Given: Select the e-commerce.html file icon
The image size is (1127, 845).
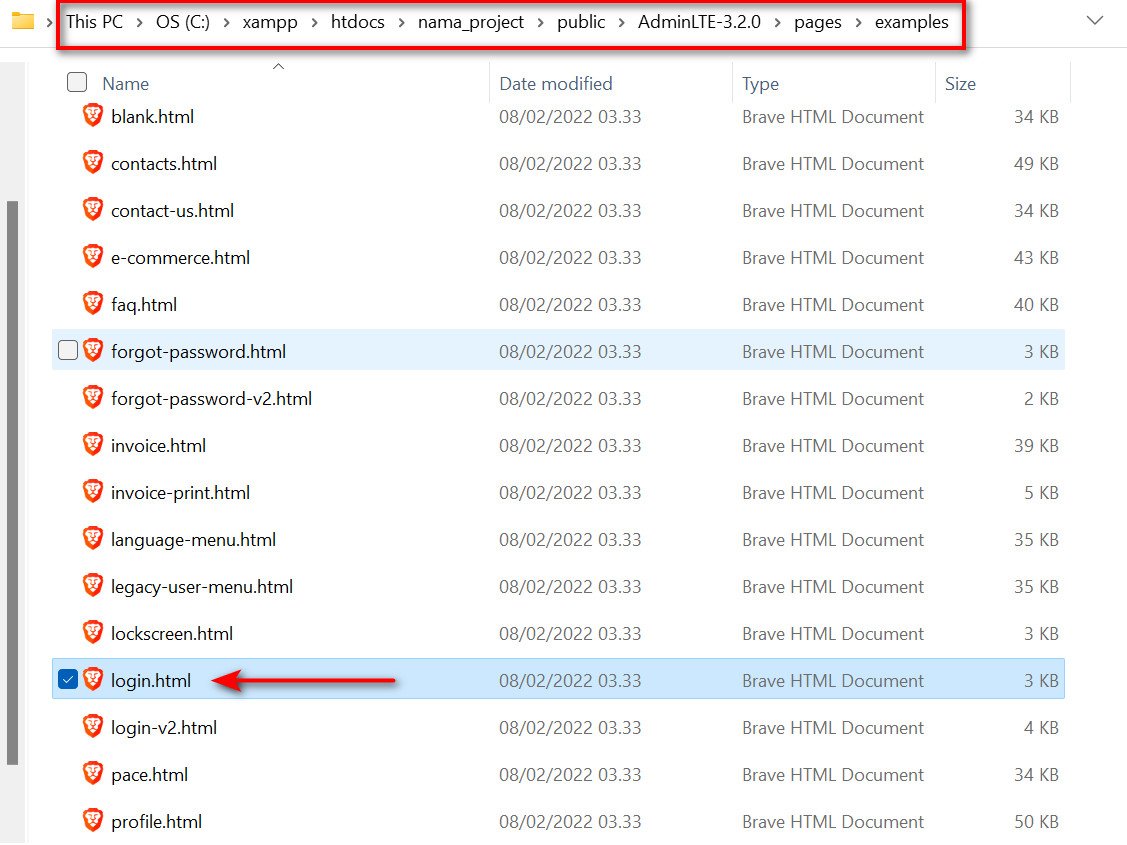Looking at the screenshot, I should coord(93,257).
